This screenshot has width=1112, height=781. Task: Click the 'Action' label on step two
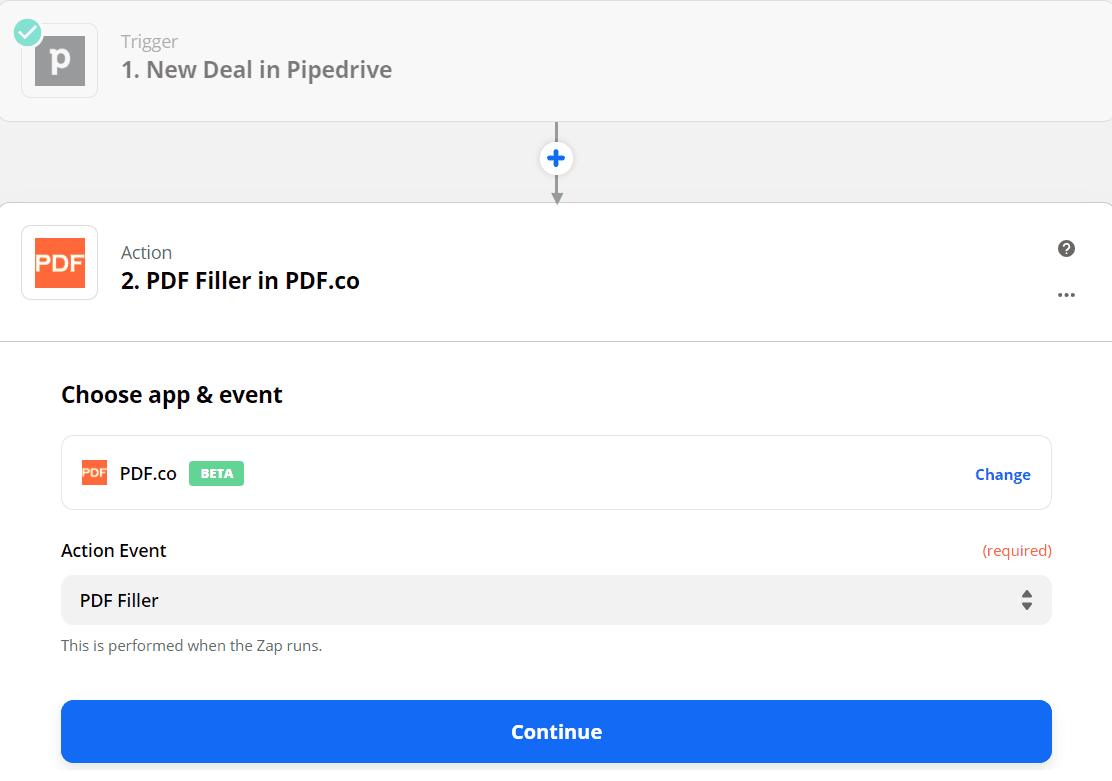(146, 252)
